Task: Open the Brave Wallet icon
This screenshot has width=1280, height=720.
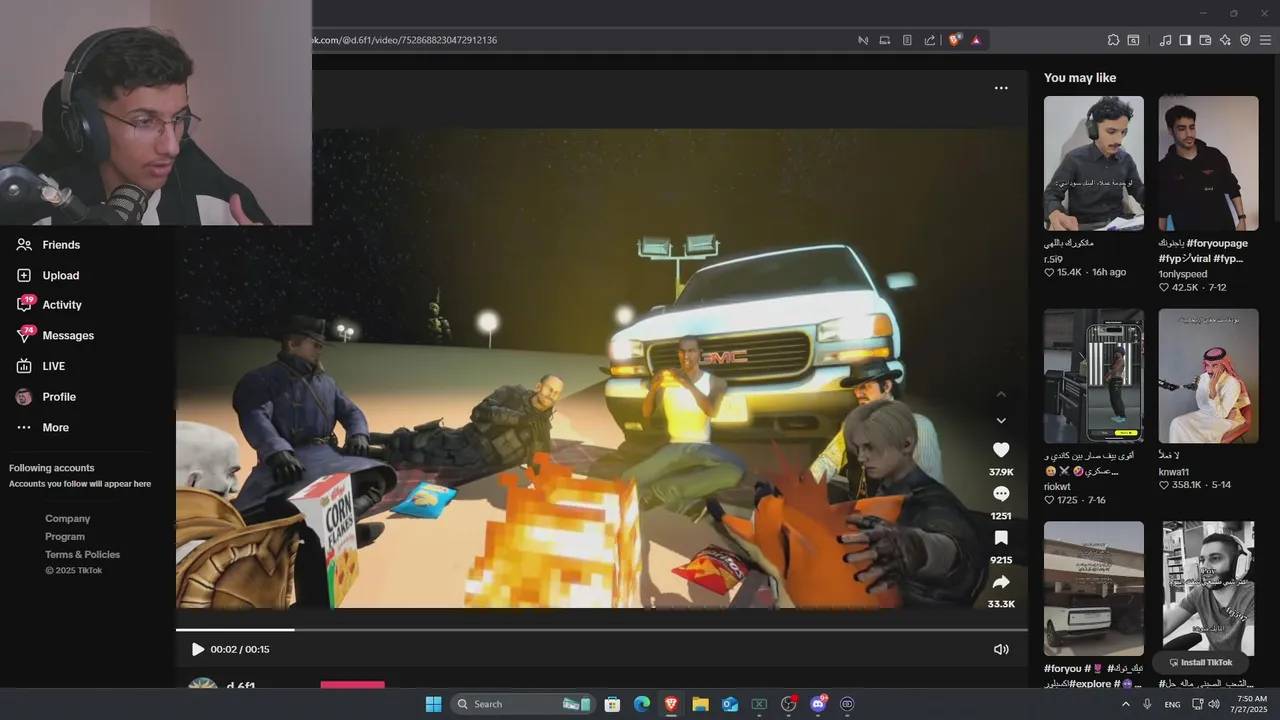Action: 1205,40
